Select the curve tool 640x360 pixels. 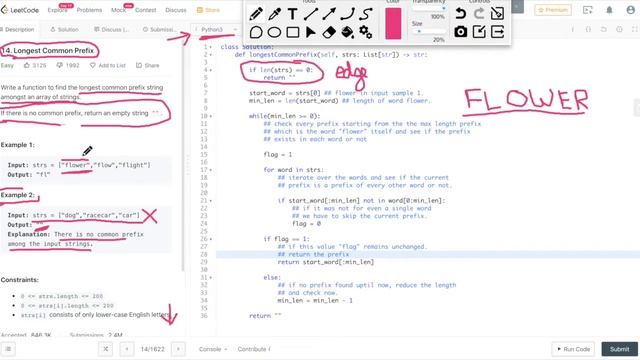click(x=347, y=14)
